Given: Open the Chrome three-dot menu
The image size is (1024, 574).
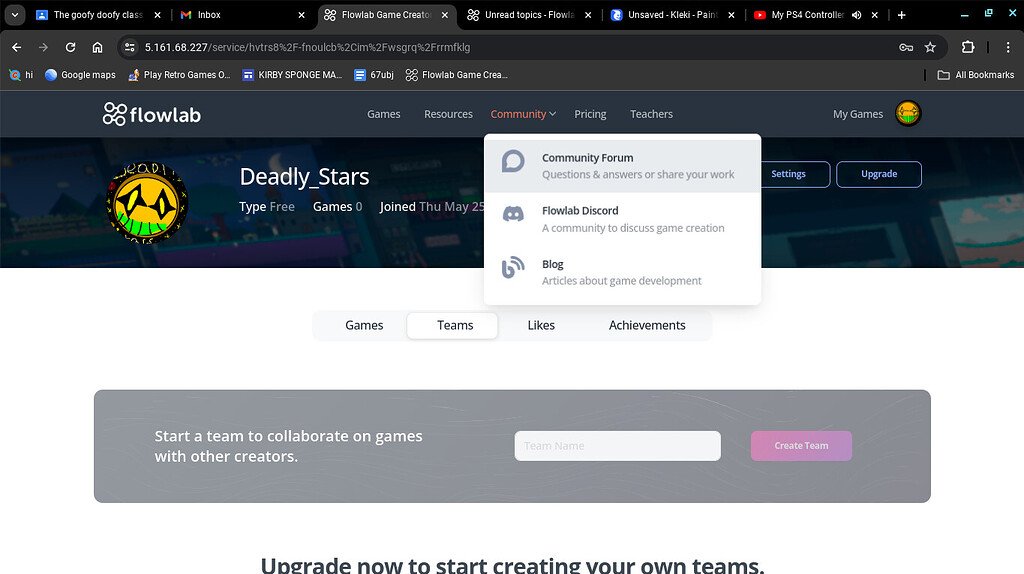Looking at the screenshot, I should (x=1008, y=47).
